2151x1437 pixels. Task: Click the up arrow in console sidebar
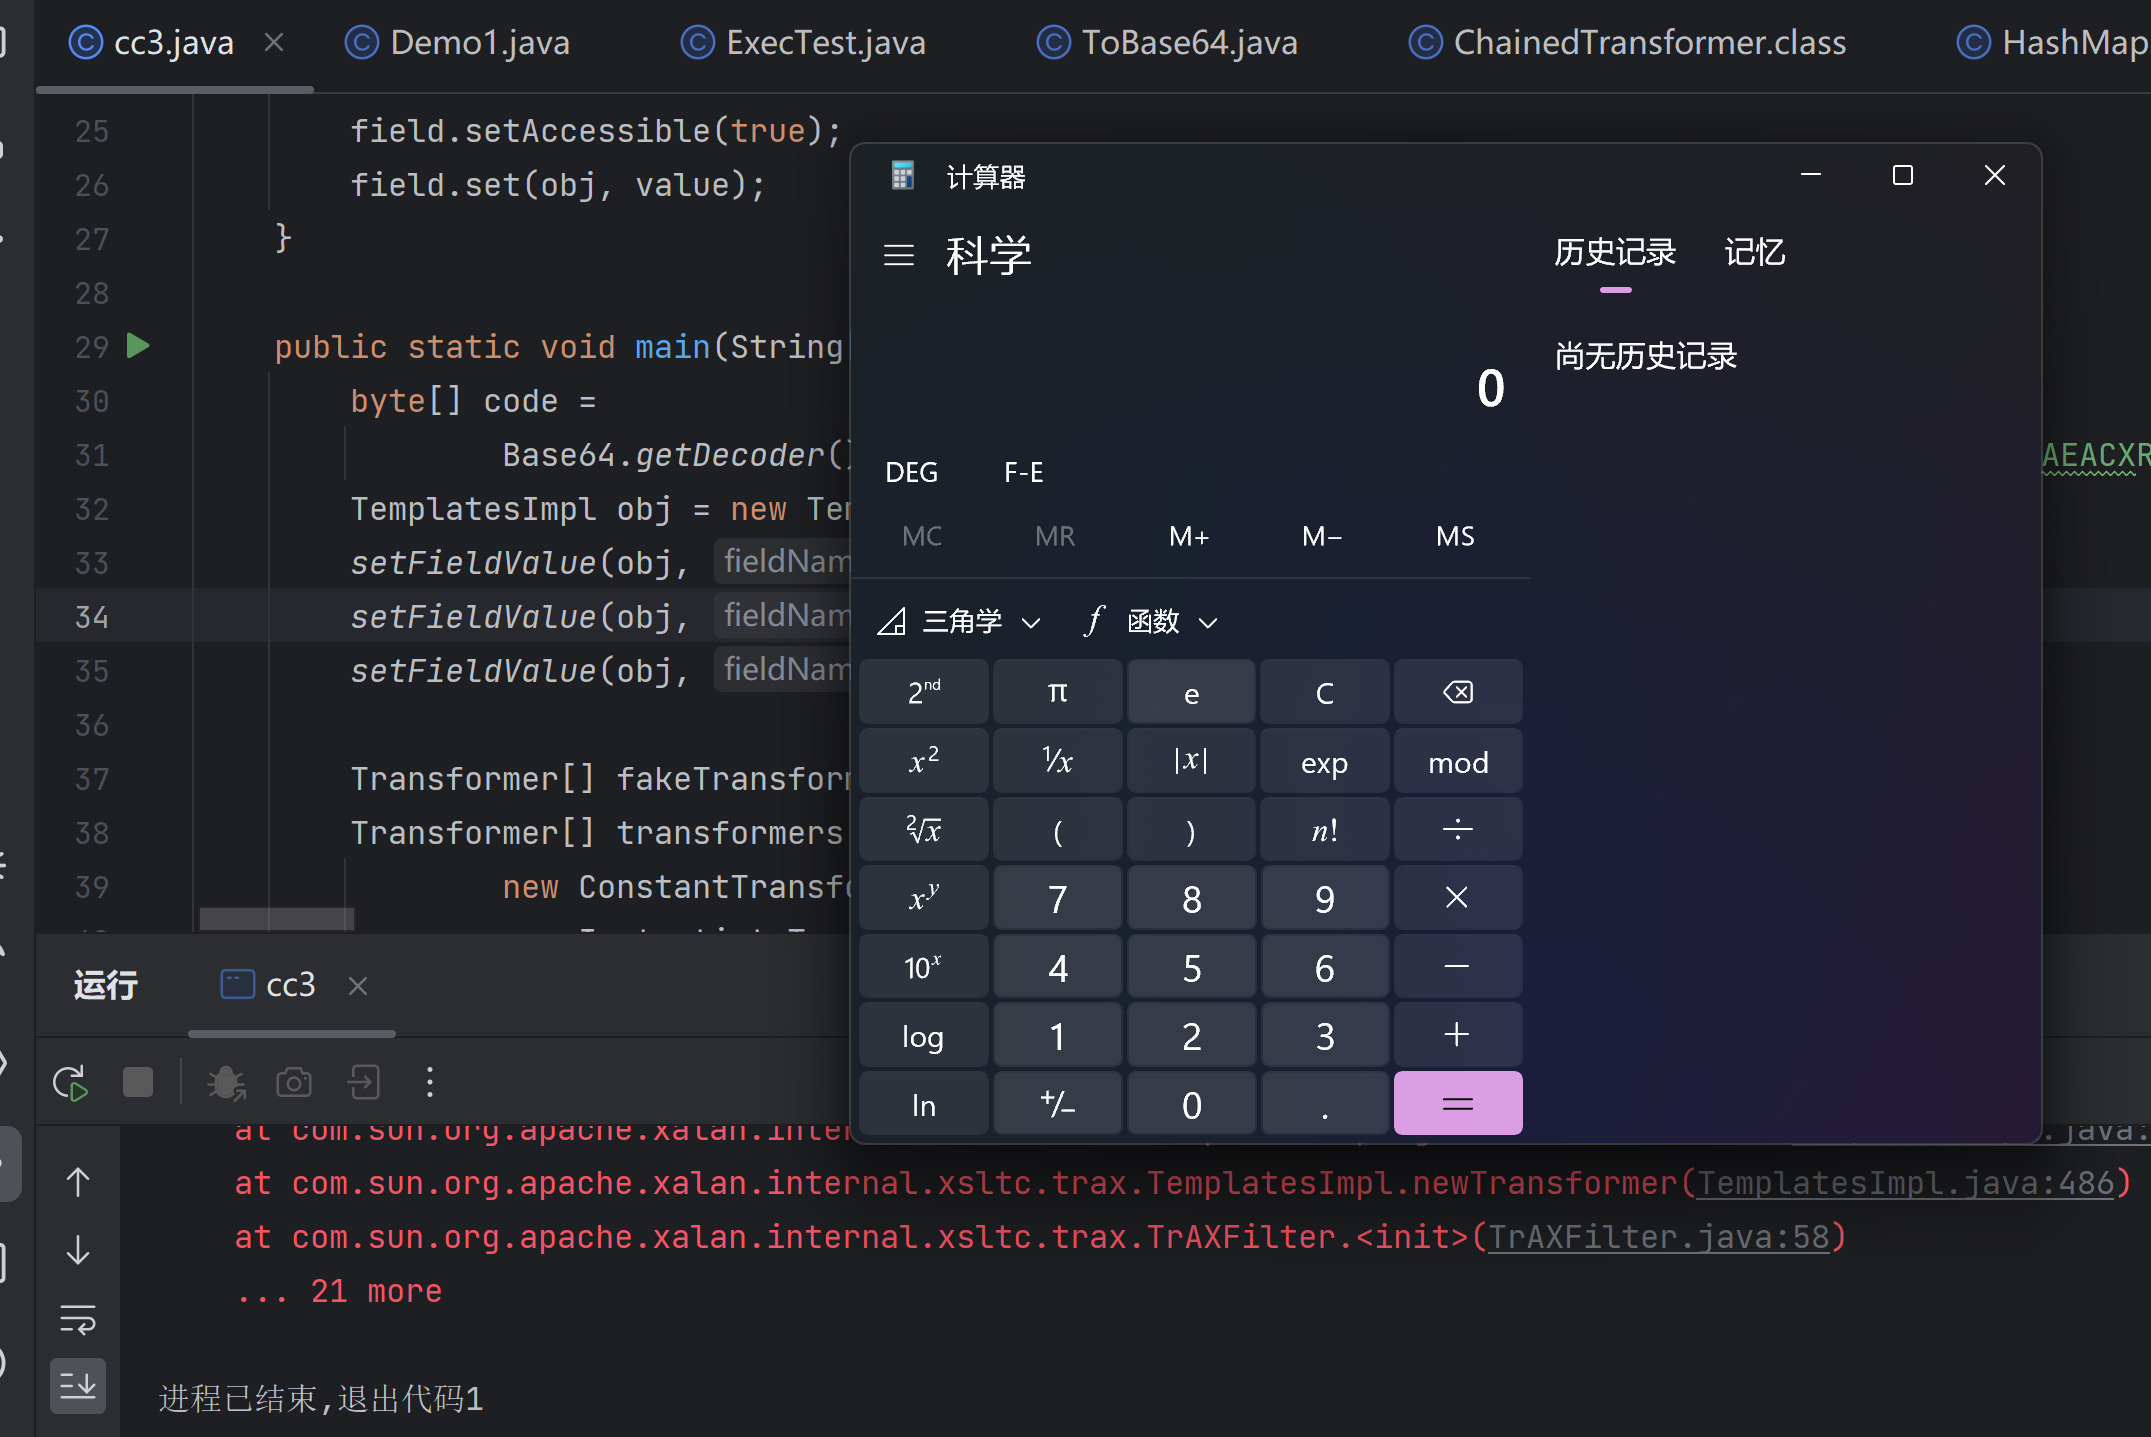[78, 1183]
